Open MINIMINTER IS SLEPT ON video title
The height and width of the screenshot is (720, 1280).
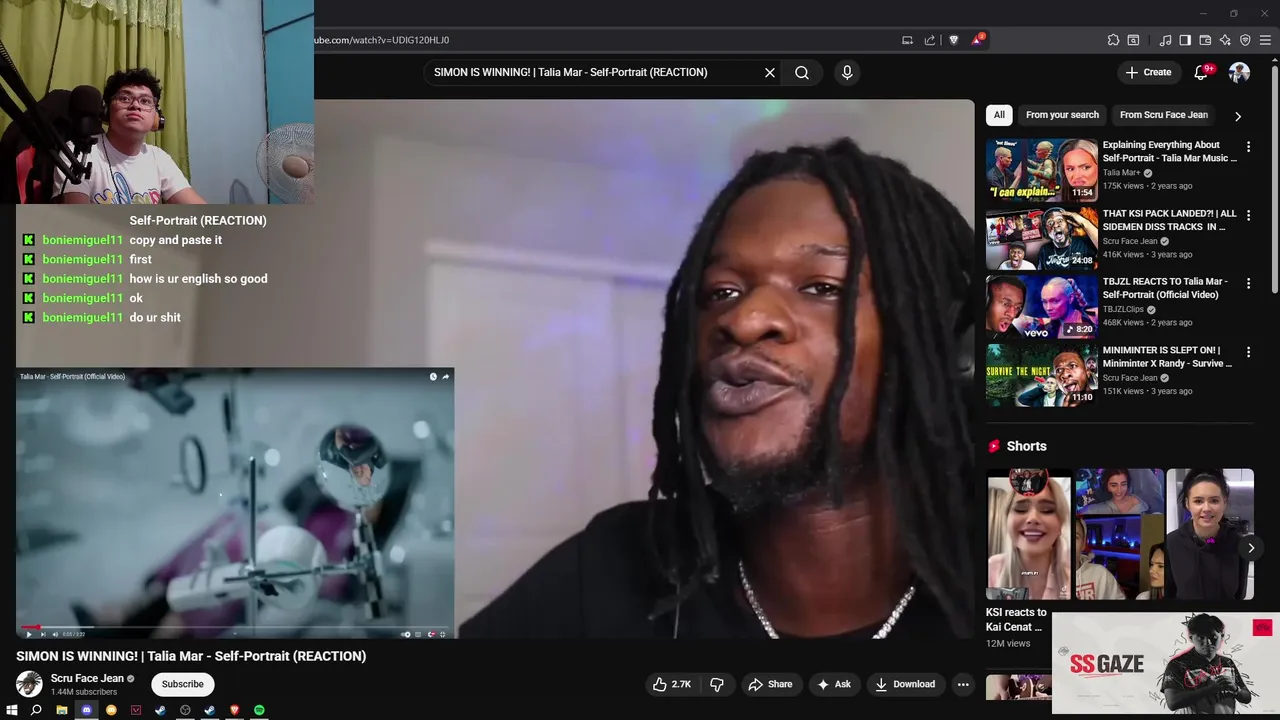point(1167,357)
